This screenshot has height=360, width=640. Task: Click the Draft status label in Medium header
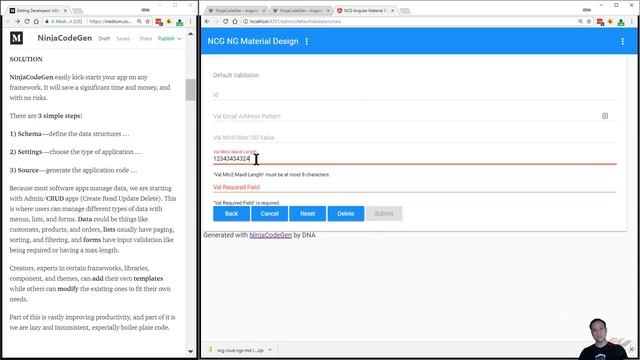pos(104,38)
